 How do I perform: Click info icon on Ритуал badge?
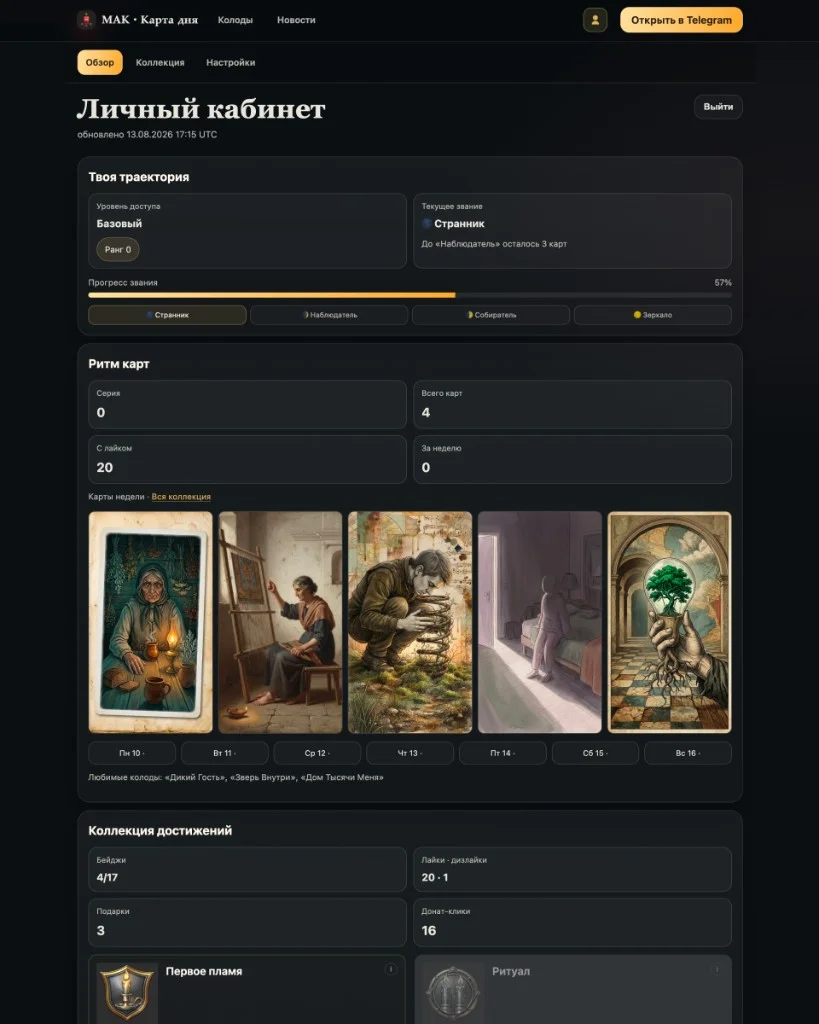coord(716,969)
